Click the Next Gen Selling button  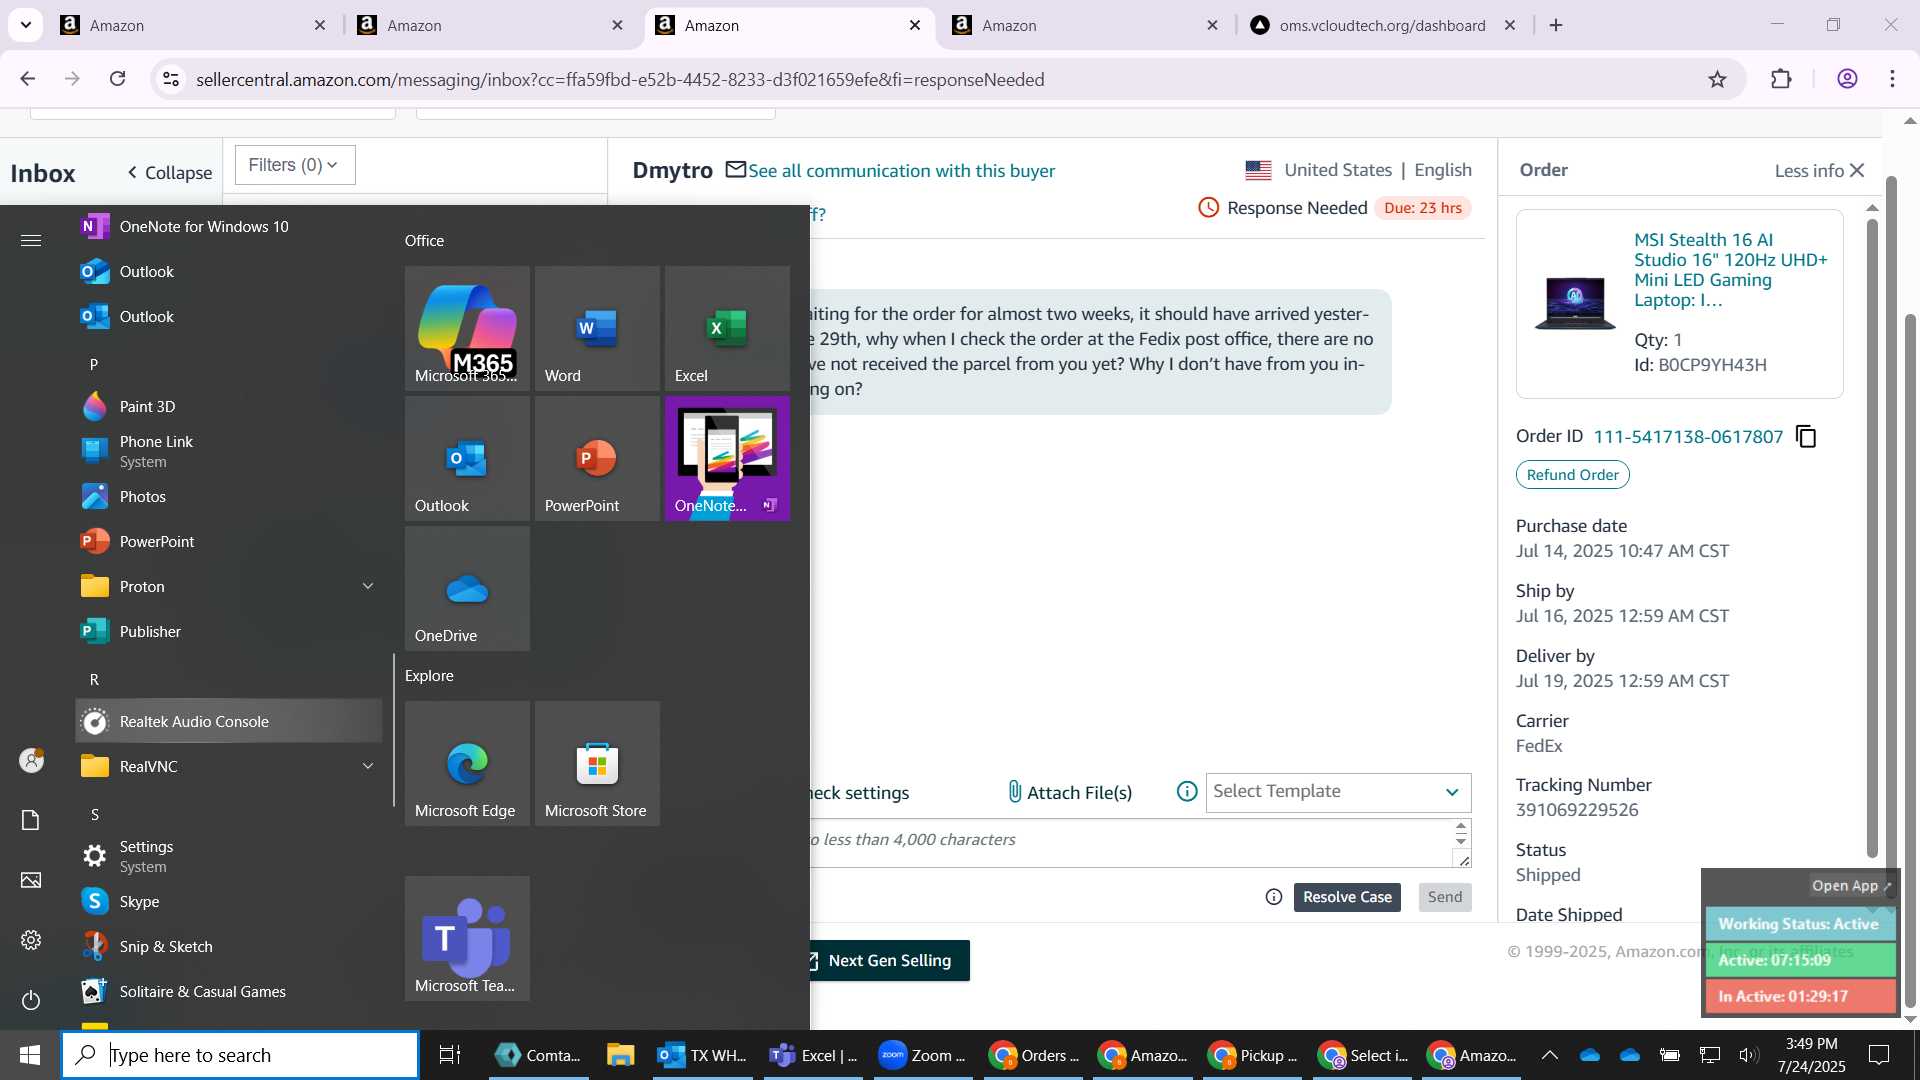tap(887, 960)
